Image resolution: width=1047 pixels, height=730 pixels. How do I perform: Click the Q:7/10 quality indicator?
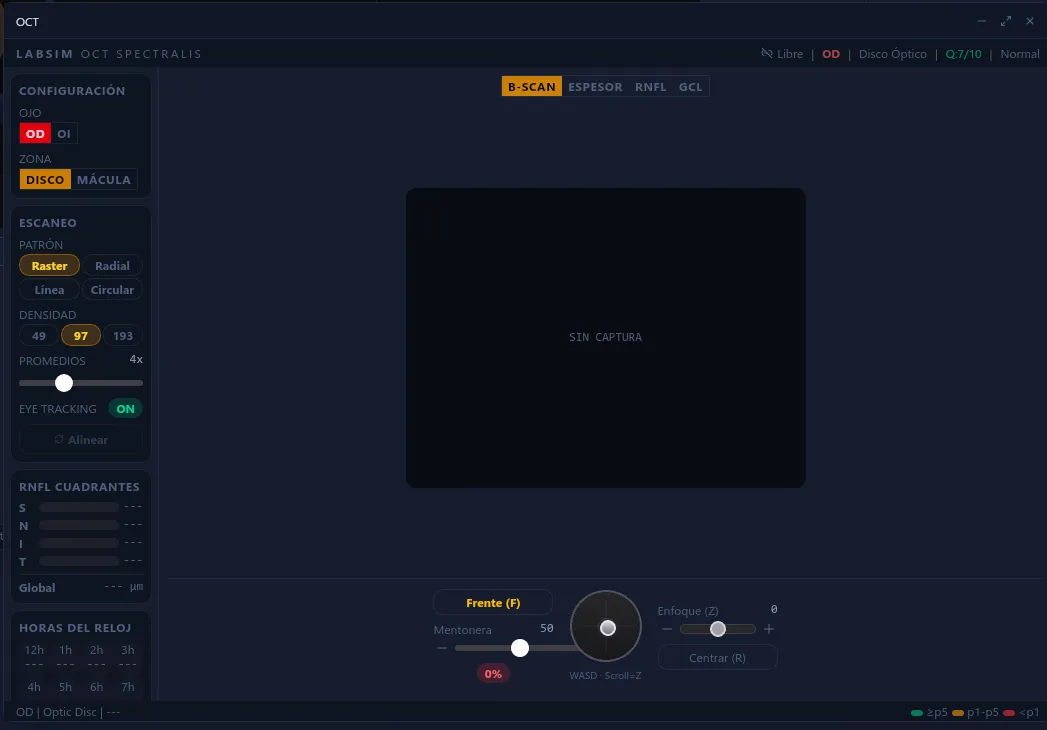964,54
